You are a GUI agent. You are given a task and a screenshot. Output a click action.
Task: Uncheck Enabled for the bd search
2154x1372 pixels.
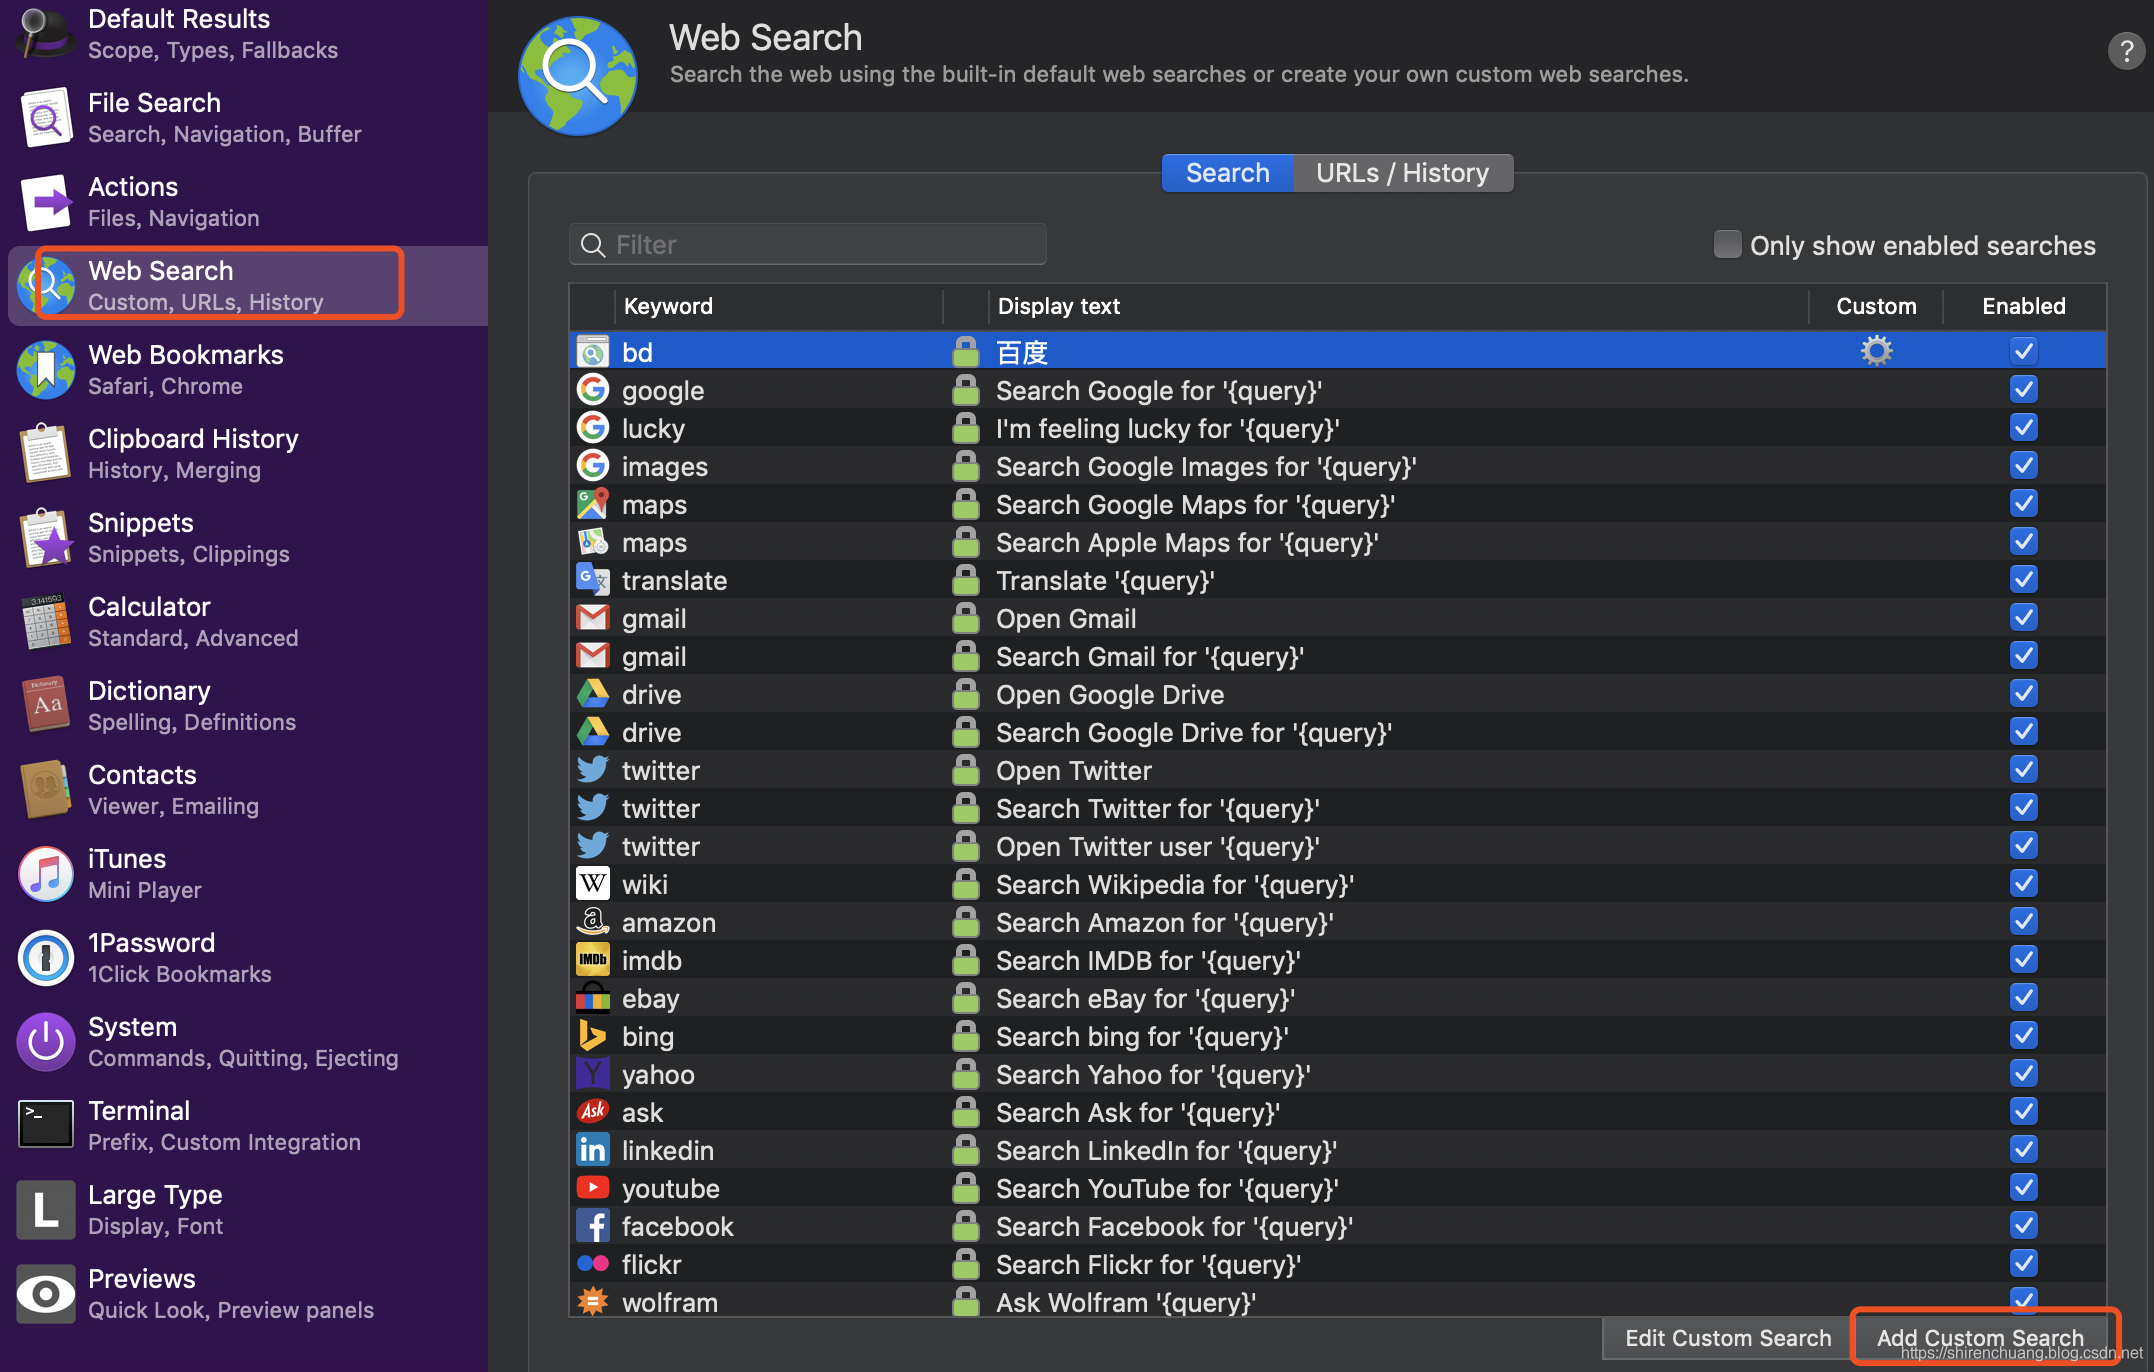[x=2023, y=351]
